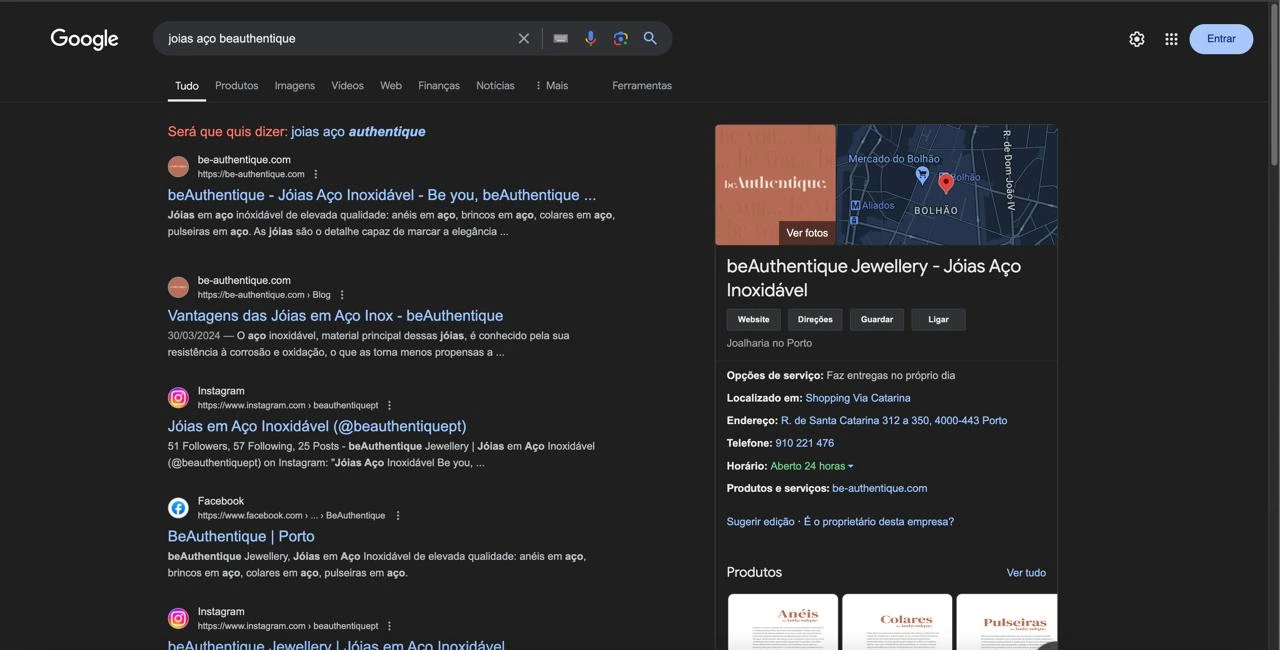Open the on-screen keyboard icon
The width and height of the screenshot is (1280, 650).
[560, 38]
